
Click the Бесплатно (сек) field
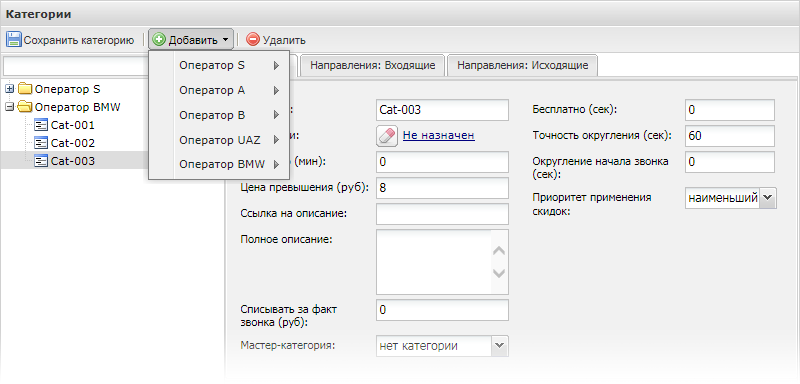pyautogui.click(x=730, y=110)
